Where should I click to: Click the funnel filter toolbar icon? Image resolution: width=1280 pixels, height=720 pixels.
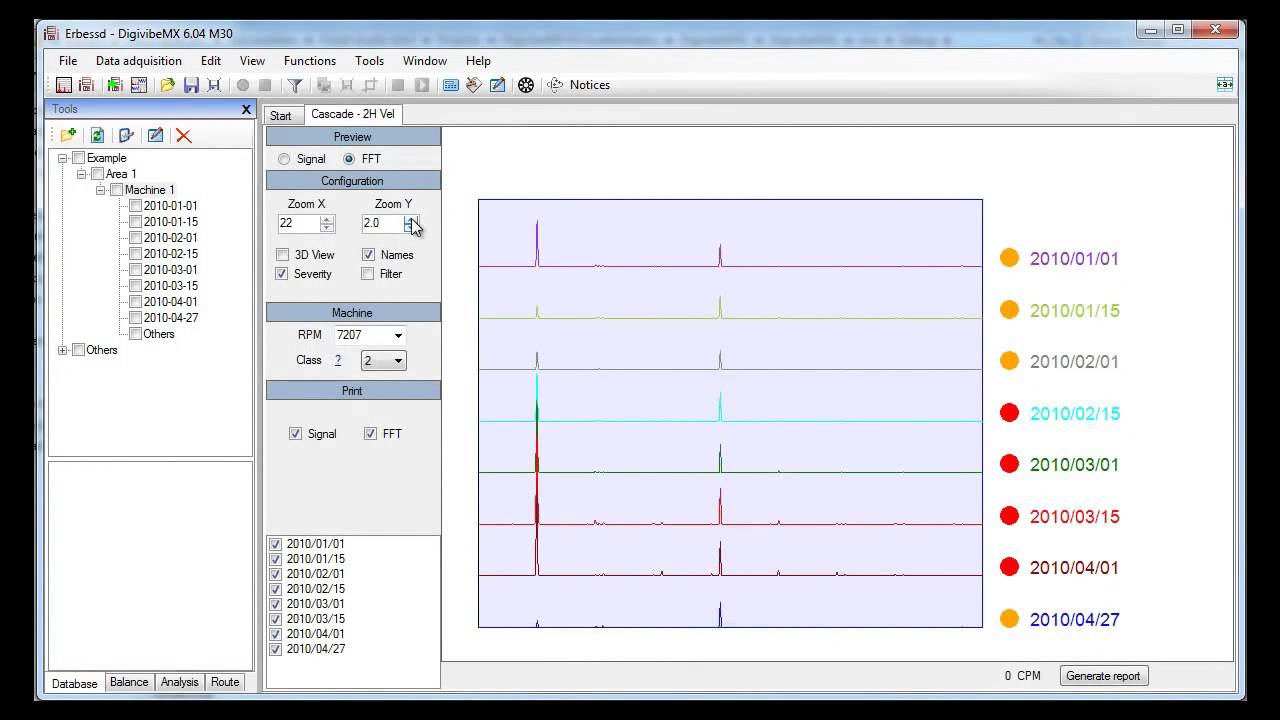295,85
